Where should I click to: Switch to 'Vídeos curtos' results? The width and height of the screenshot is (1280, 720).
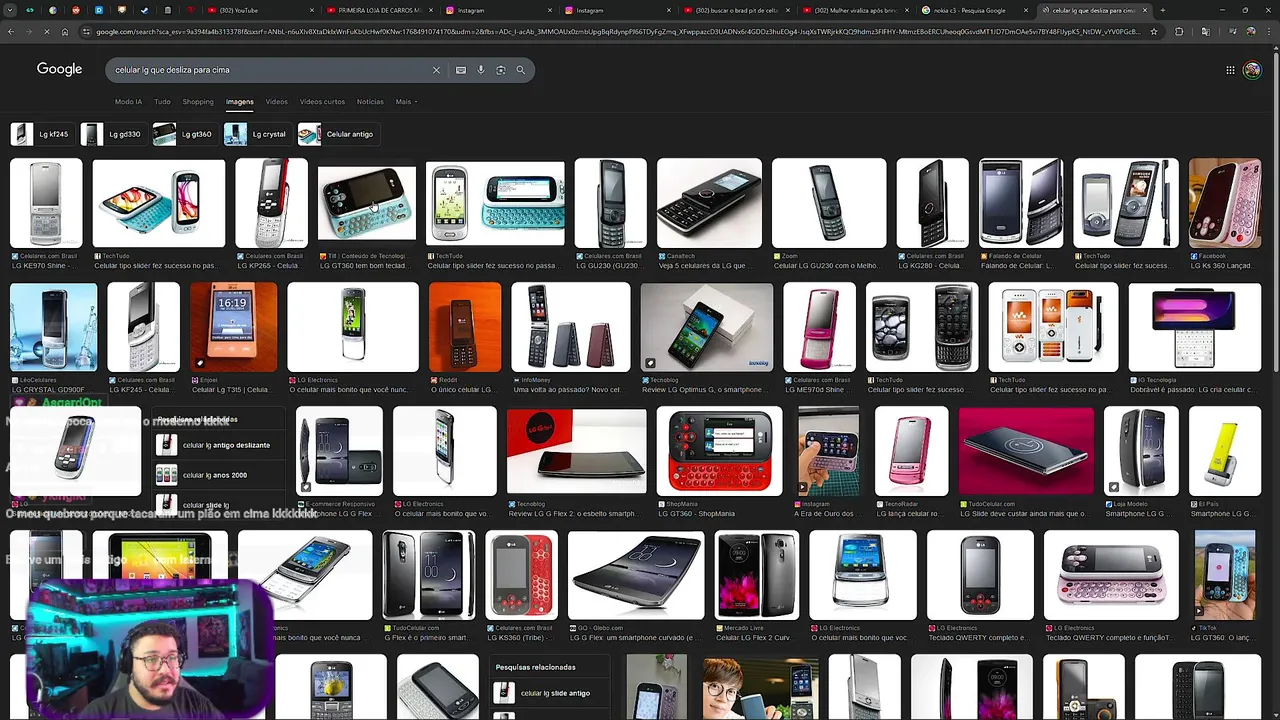pos(322,102)
